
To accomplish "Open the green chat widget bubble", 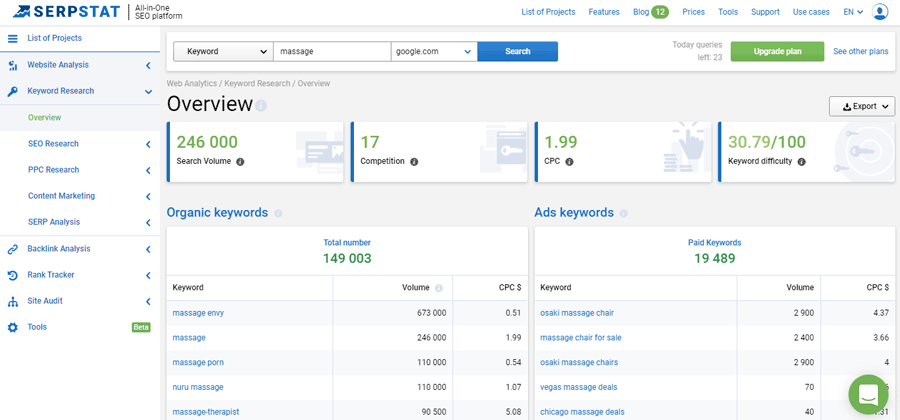I will pos(868,394).
